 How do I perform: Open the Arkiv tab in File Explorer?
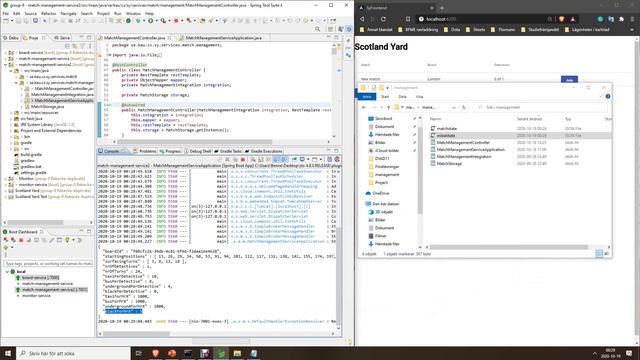(367, 96)
